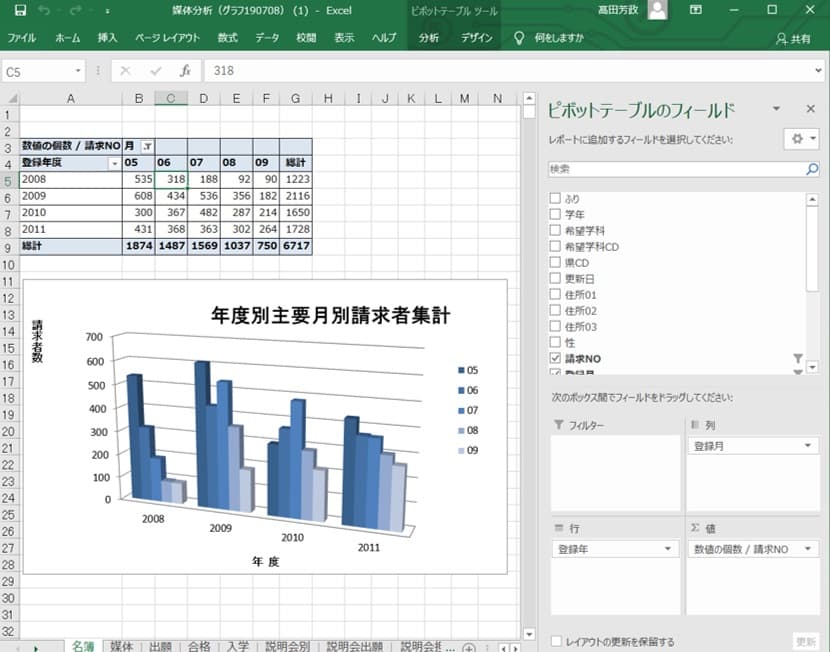
Task: Open the 挿入 ribbon tab
Action: click(x=107, y=38)
